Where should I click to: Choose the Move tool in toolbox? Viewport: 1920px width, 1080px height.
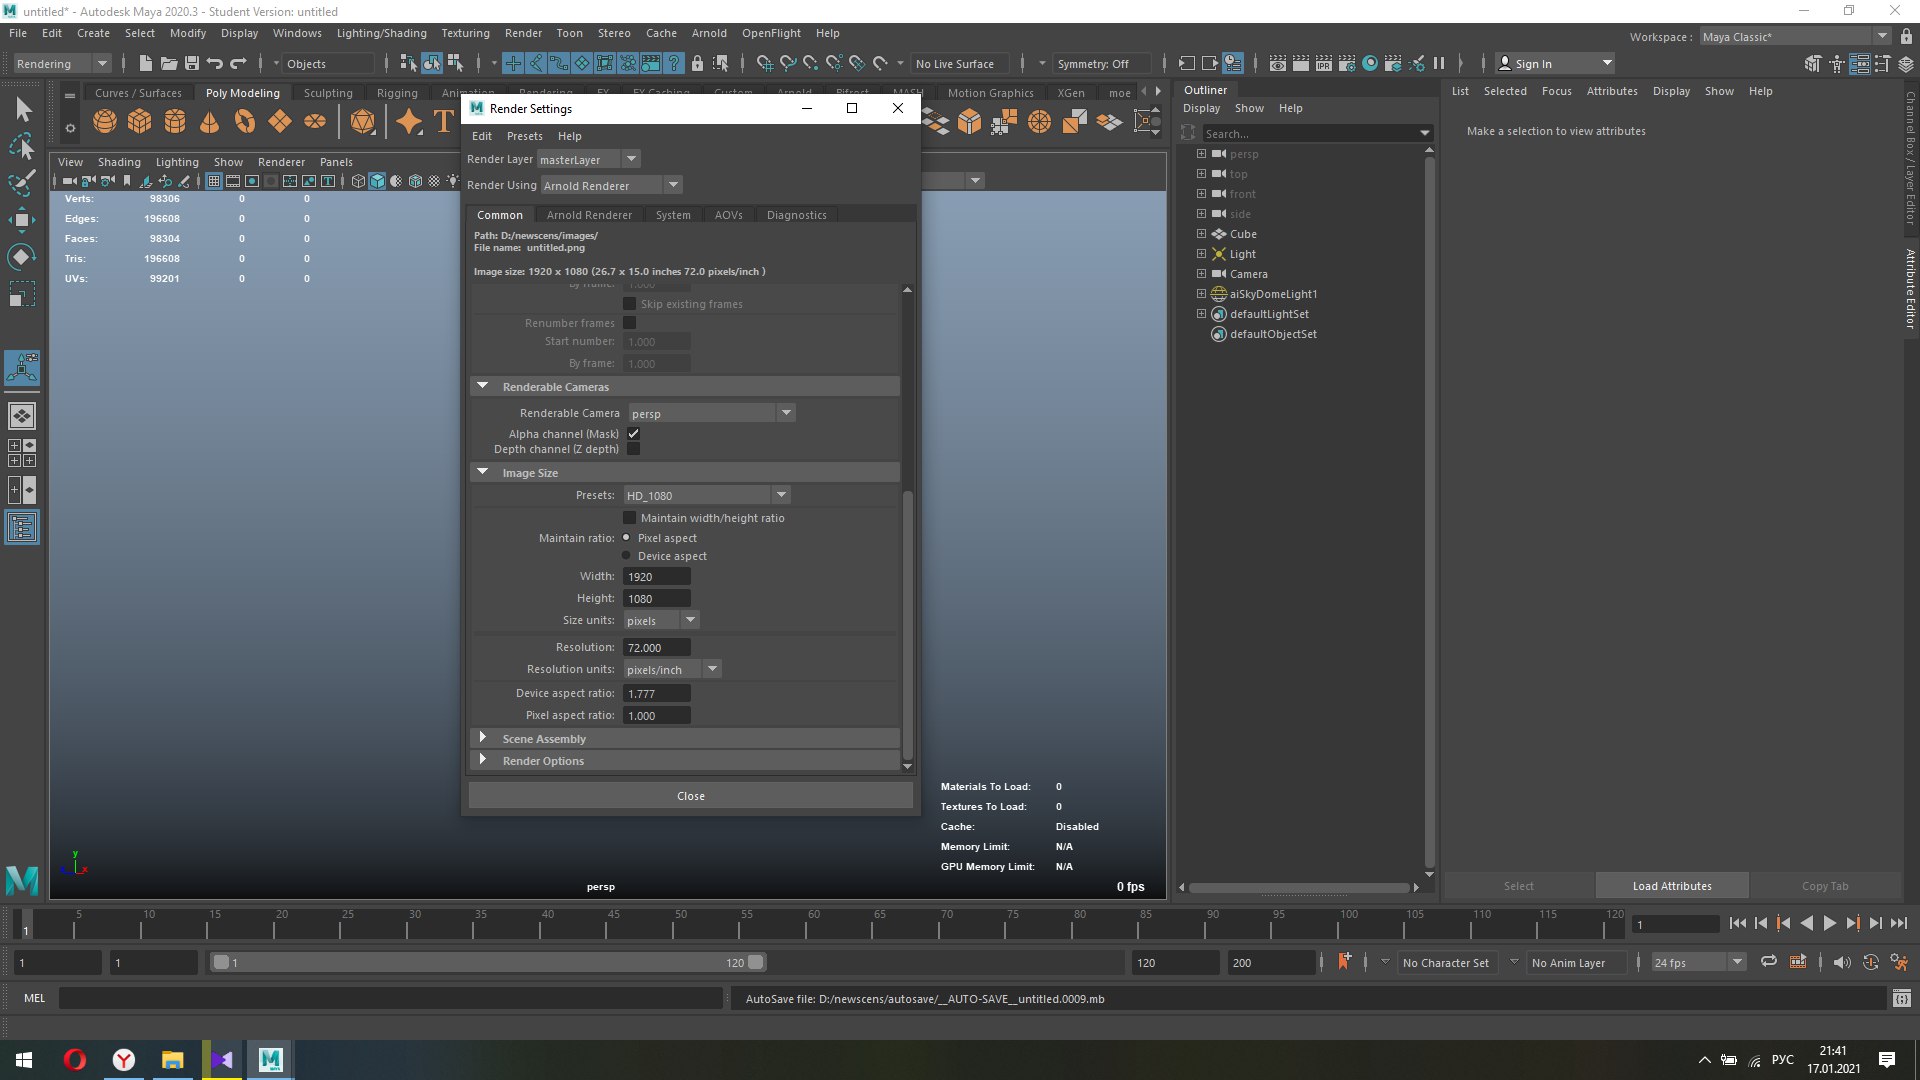coord(22,220)
